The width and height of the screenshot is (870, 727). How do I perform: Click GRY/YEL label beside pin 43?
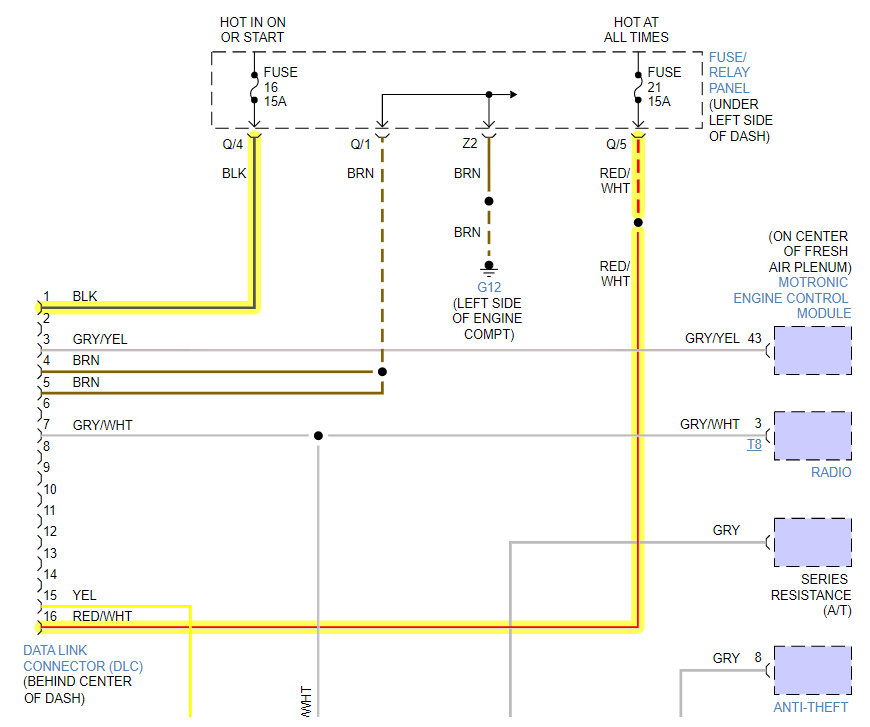(x=712, y=339)
